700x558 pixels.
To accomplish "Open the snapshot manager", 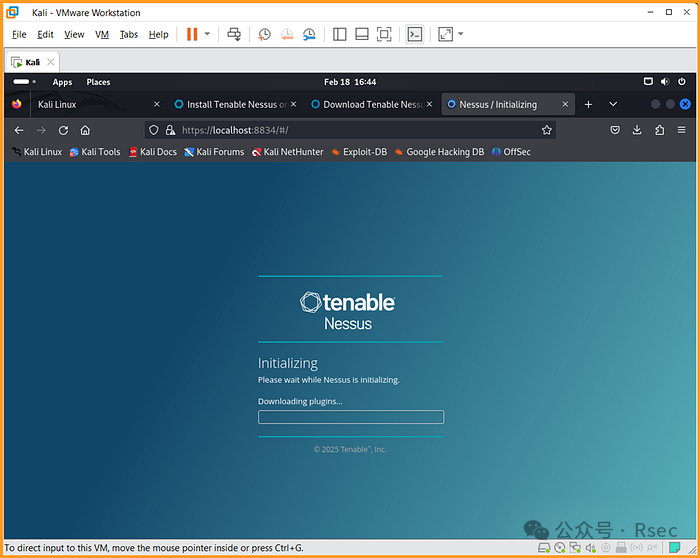I will click(309, 34).
